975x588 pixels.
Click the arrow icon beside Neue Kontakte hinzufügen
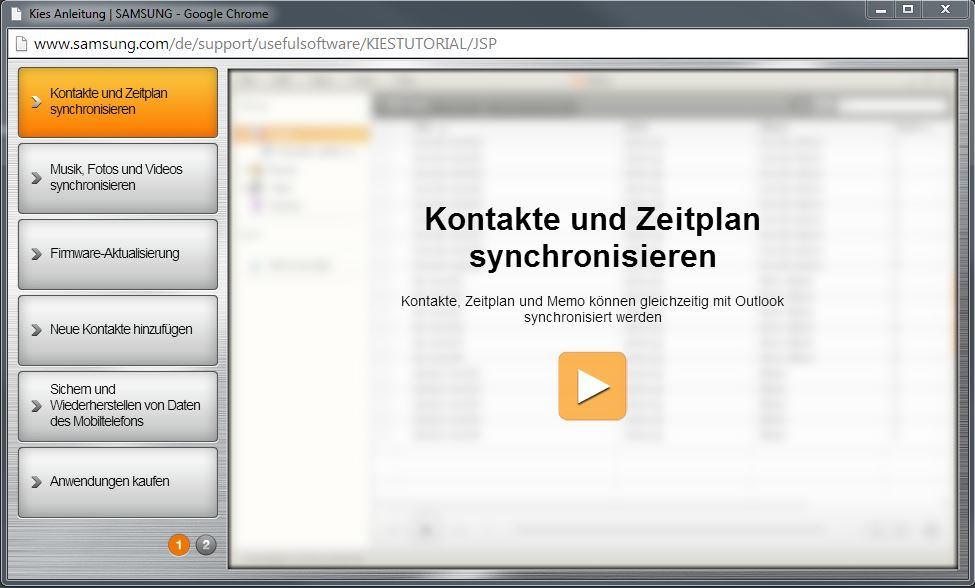tap(36, 330)
